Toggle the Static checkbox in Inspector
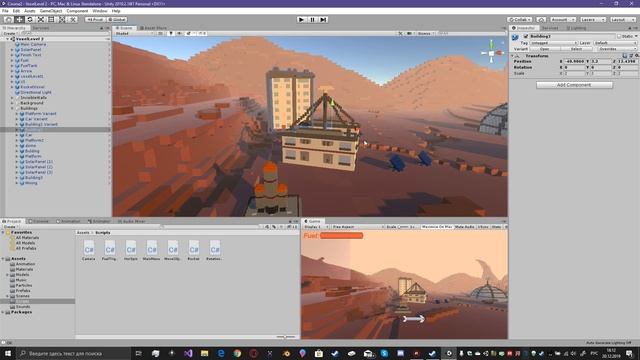 point(619,36)
